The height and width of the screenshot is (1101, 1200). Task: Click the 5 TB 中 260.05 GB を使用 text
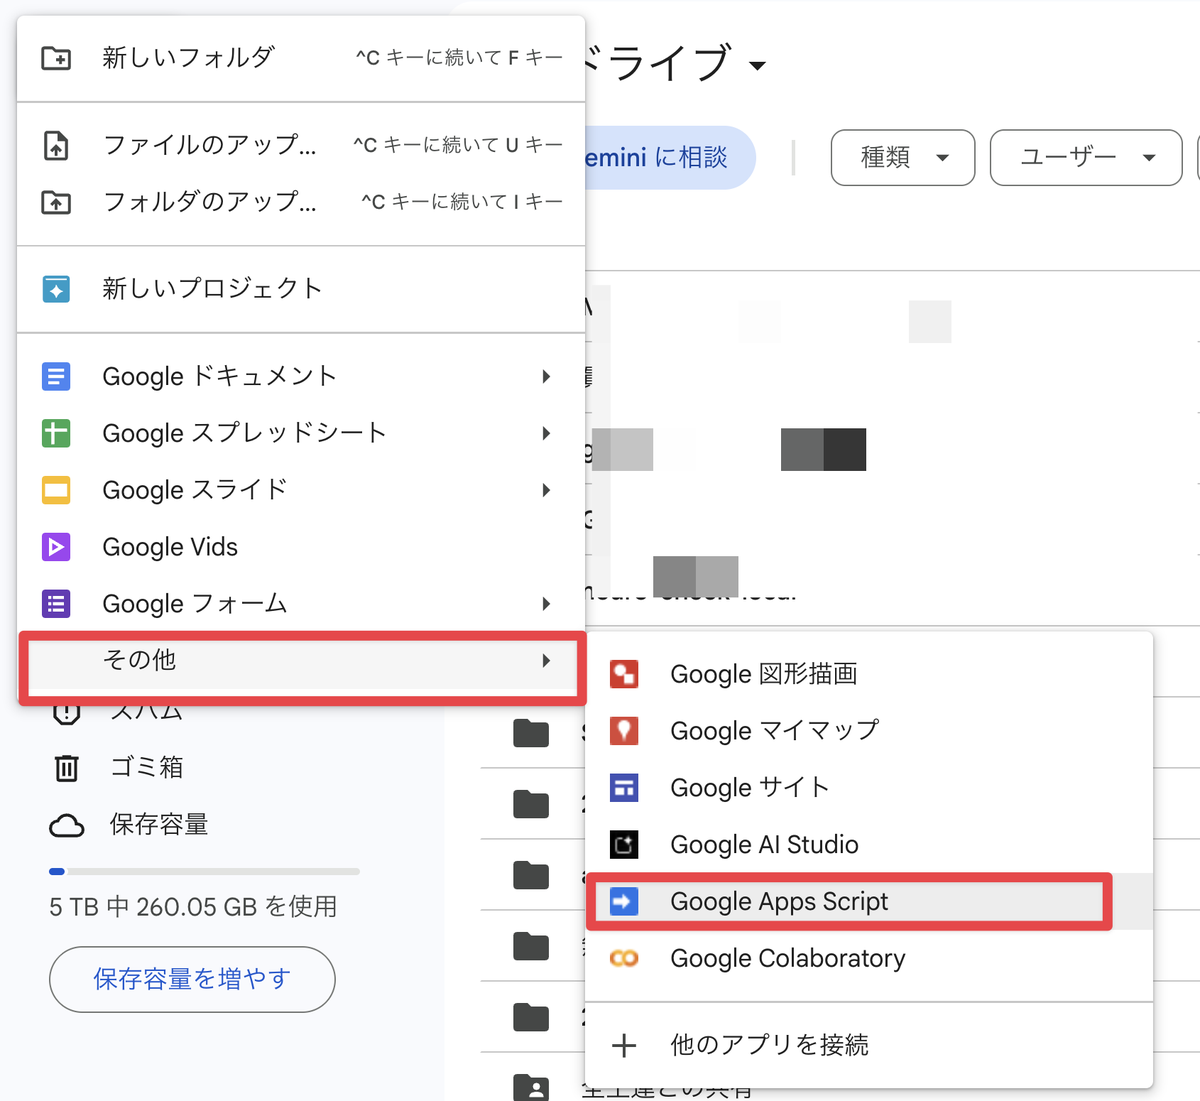(x=193, y=907)
